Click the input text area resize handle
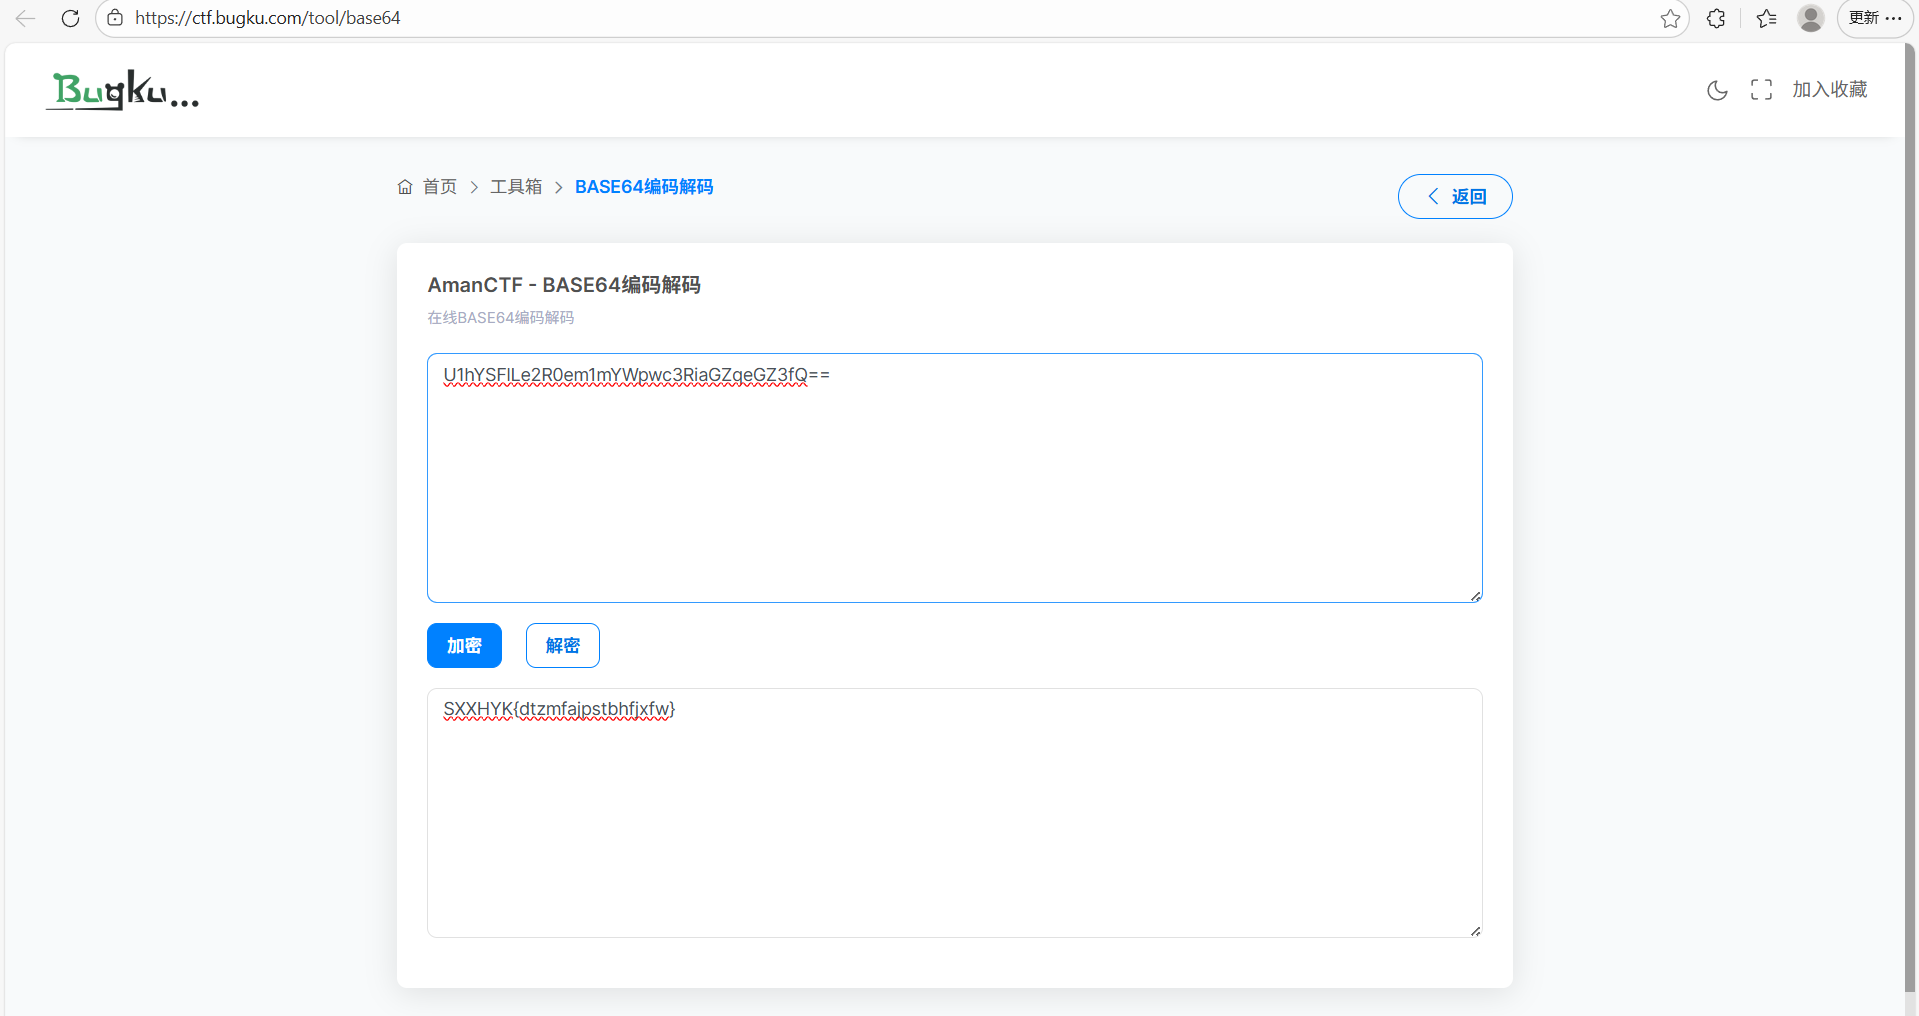The width and height of the screenshot is (1919, 1016). coord(1475,596)
